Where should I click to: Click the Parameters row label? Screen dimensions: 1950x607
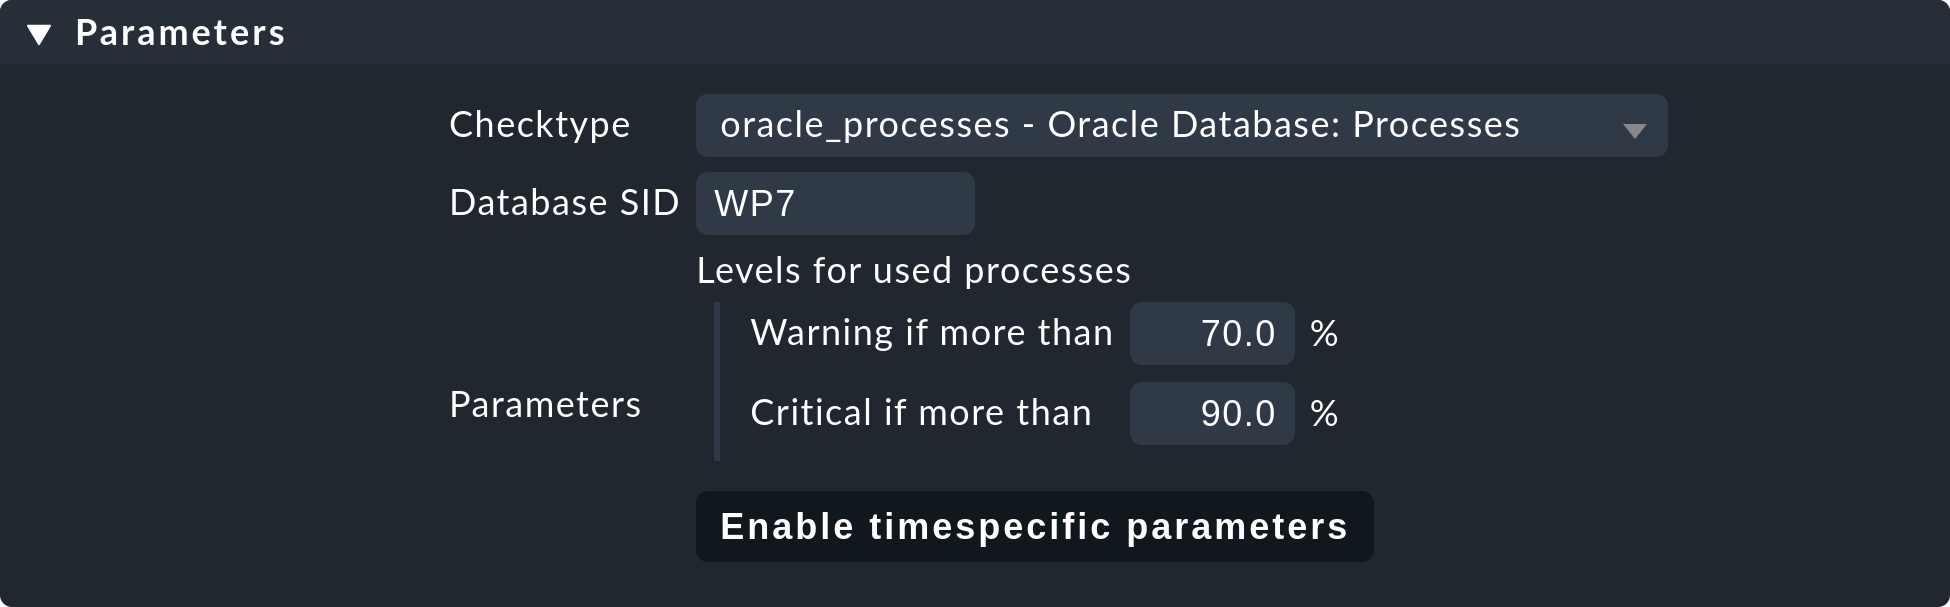(x=545, y=405)
